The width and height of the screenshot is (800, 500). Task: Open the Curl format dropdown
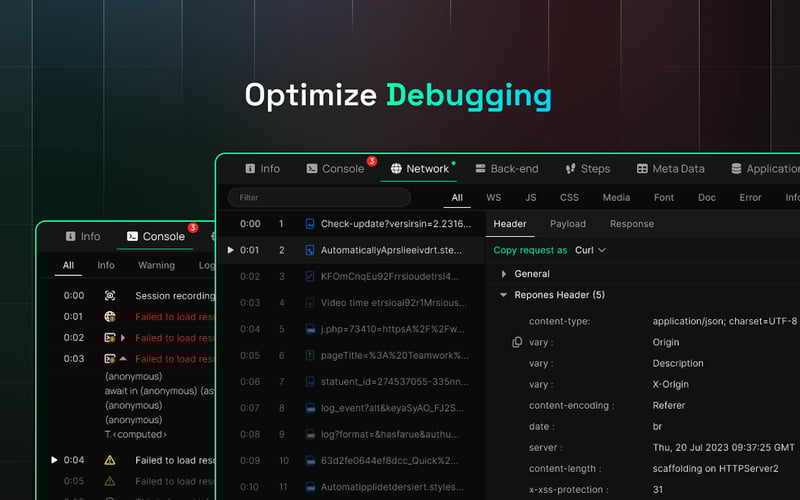click(x=590, y=250)
